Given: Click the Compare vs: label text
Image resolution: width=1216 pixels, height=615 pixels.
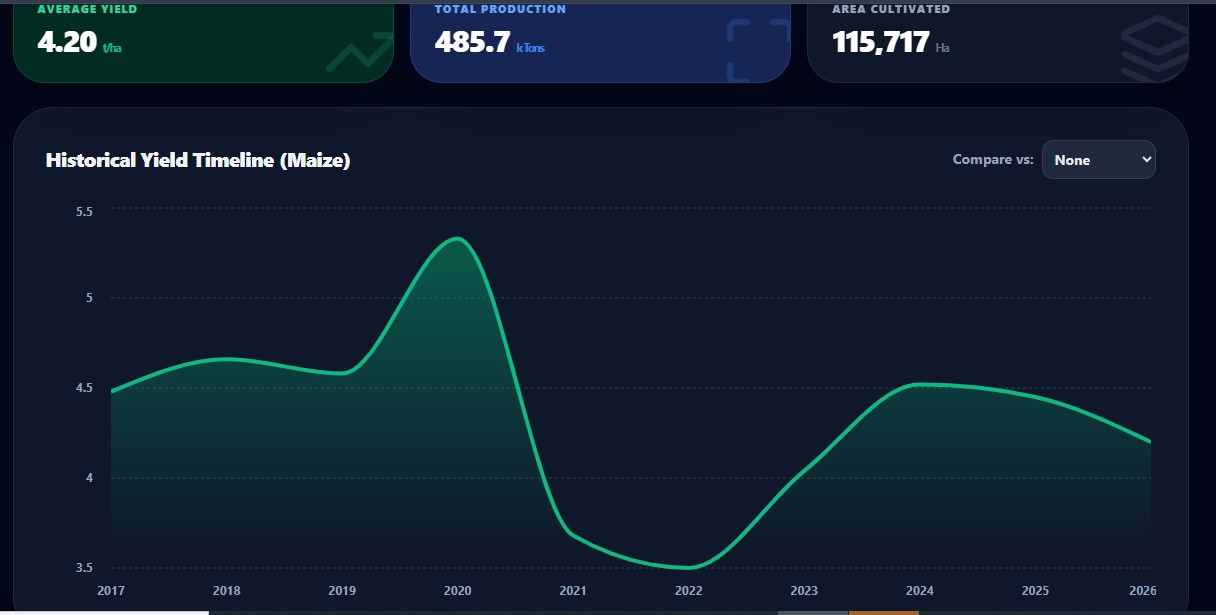Looking at the screenshot, I should pos(993,160).
